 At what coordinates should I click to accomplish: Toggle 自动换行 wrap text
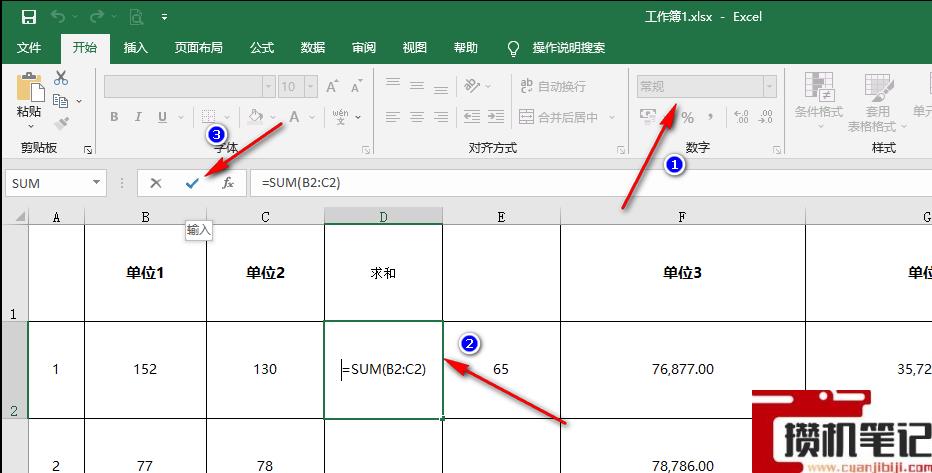point(553,87)
